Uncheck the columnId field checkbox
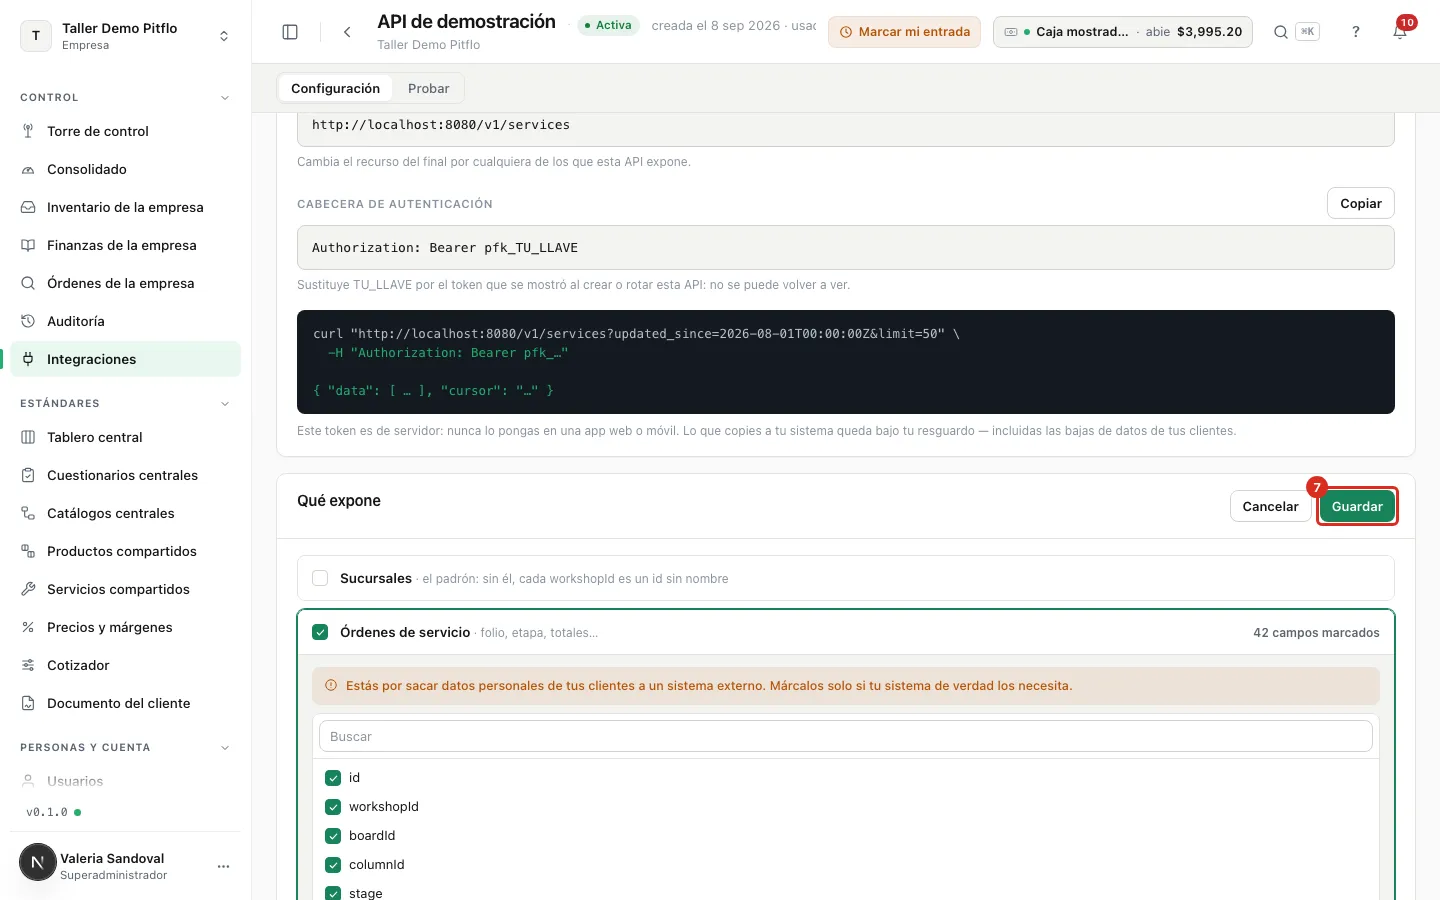 pos(333,864)
